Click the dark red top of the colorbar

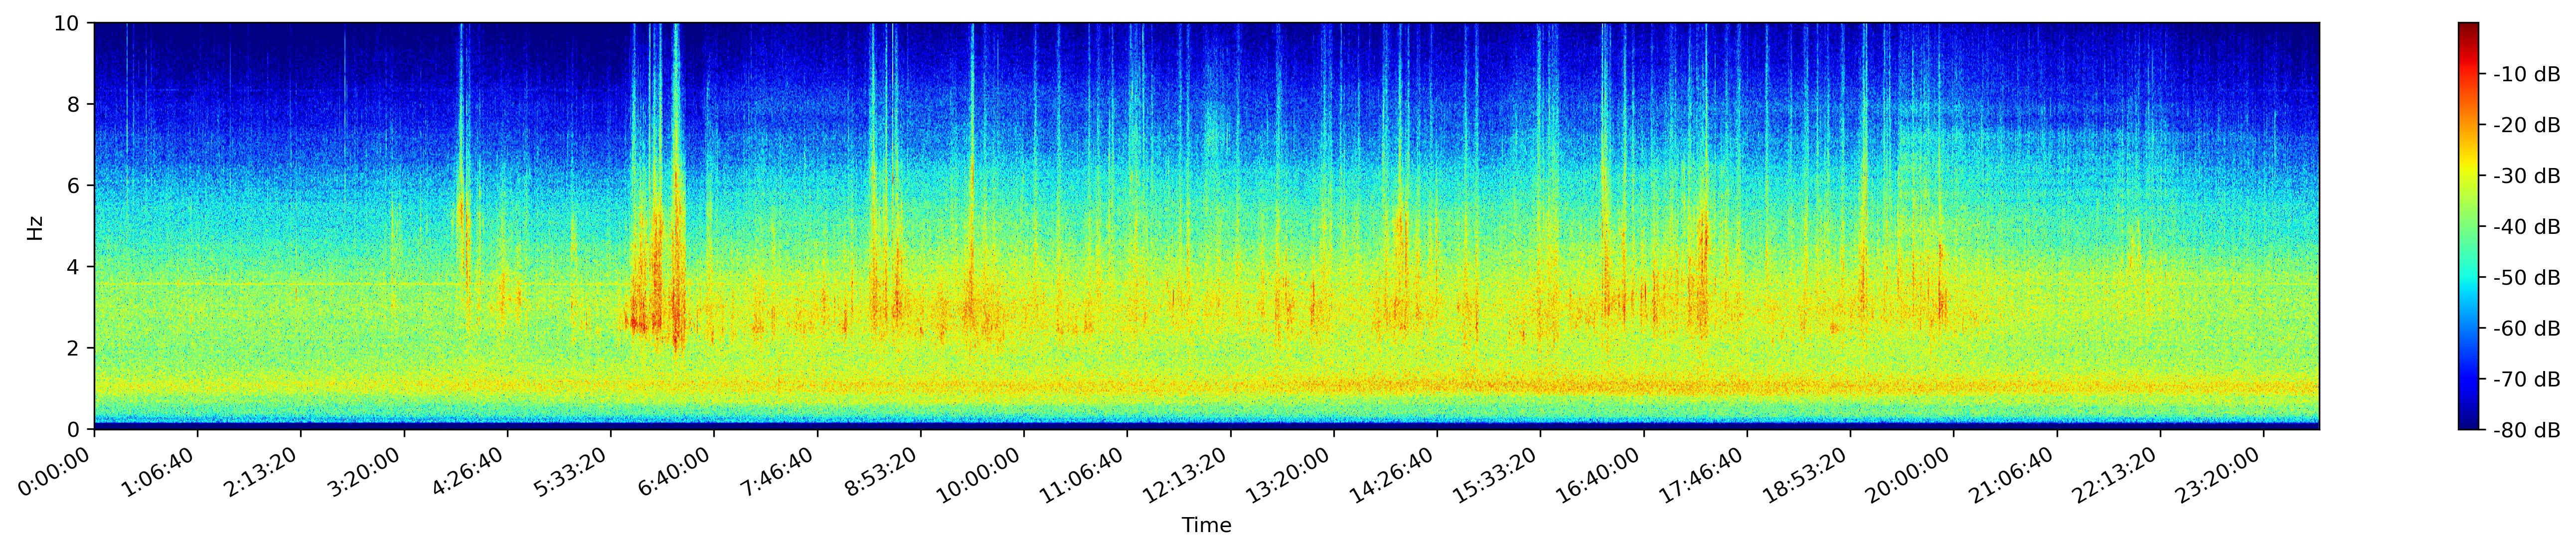[x=2468, y=30]
